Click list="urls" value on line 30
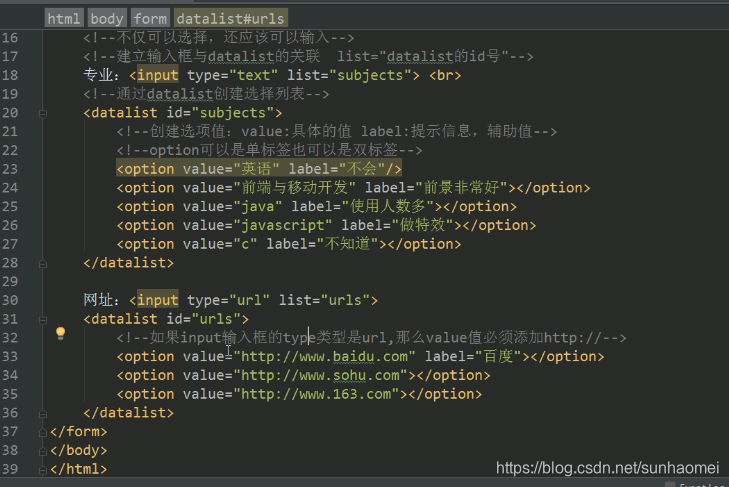Image resolution: width=729 pixels, height=487 pixels. pos(345,300)
